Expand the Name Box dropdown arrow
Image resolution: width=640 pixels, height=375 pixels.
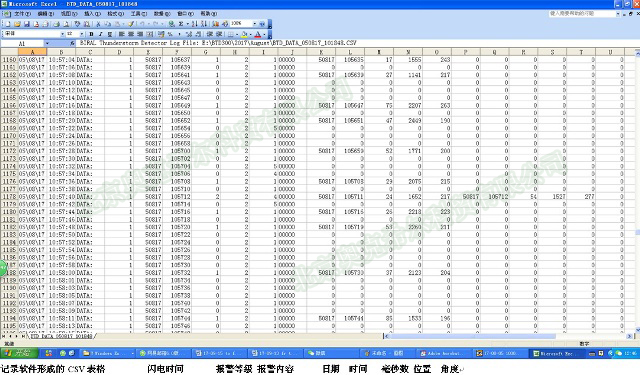47,43
